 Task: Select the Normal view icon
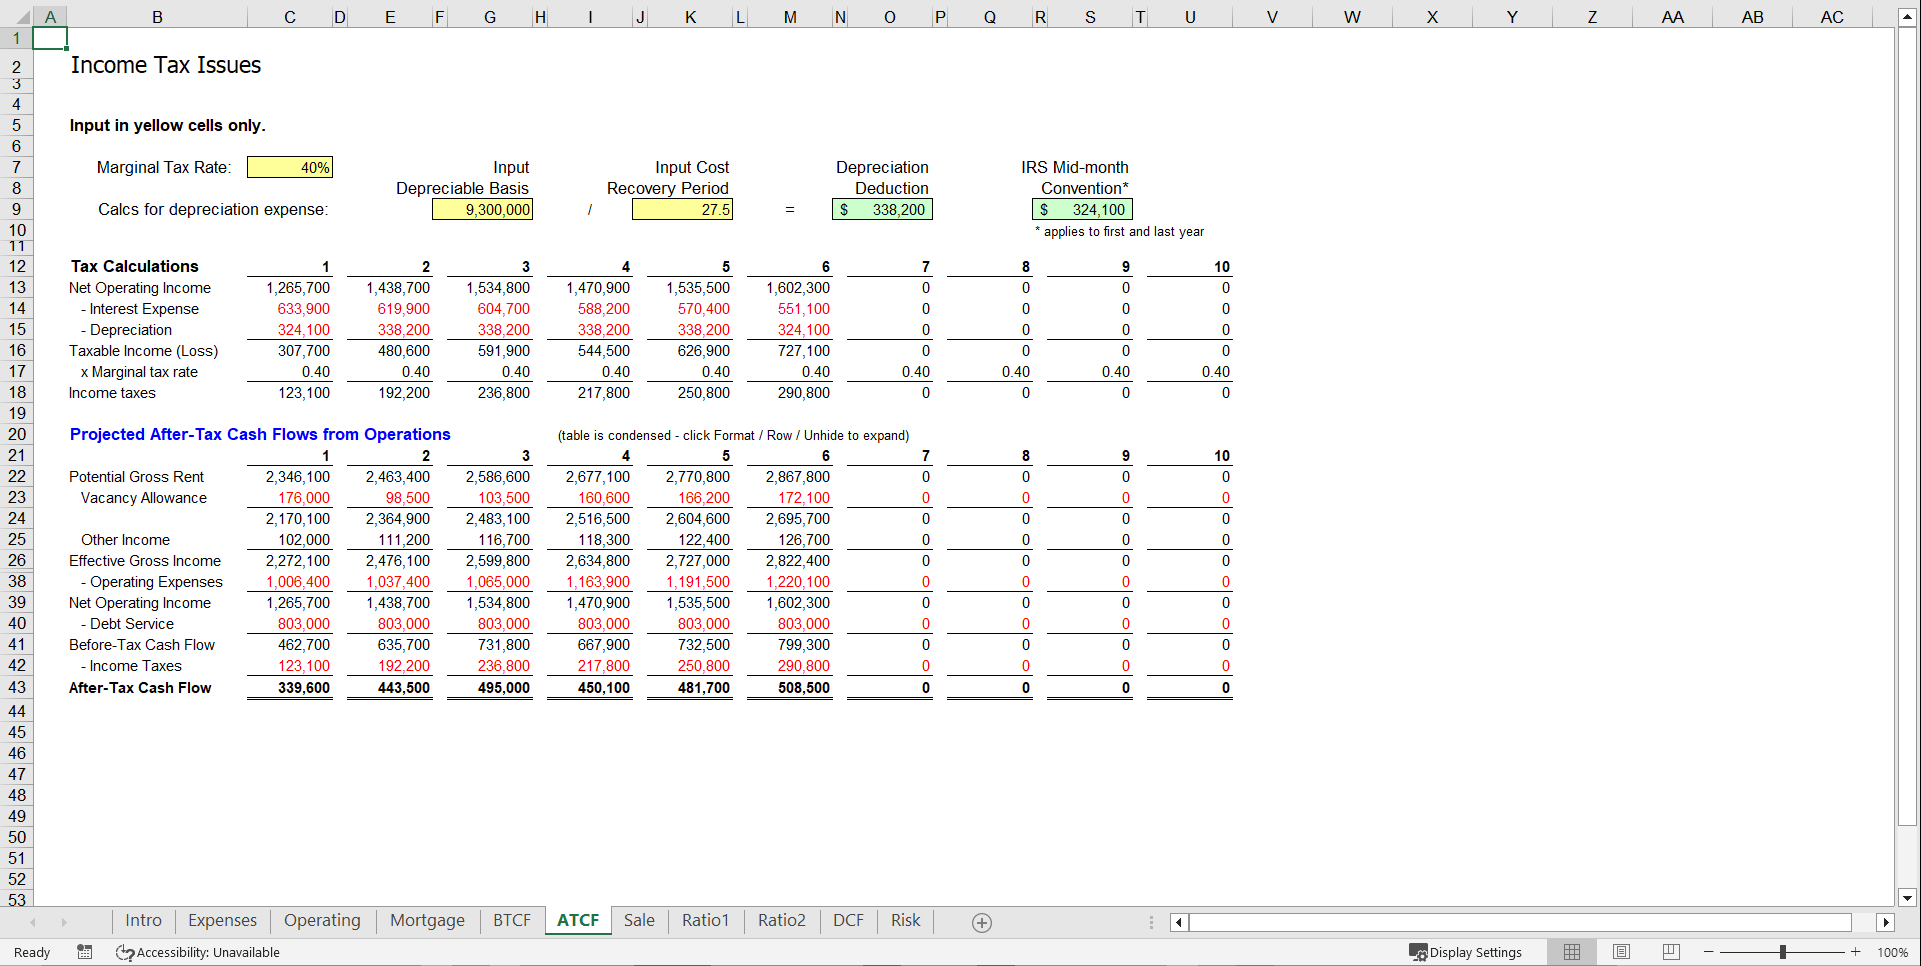point(1571,952)
